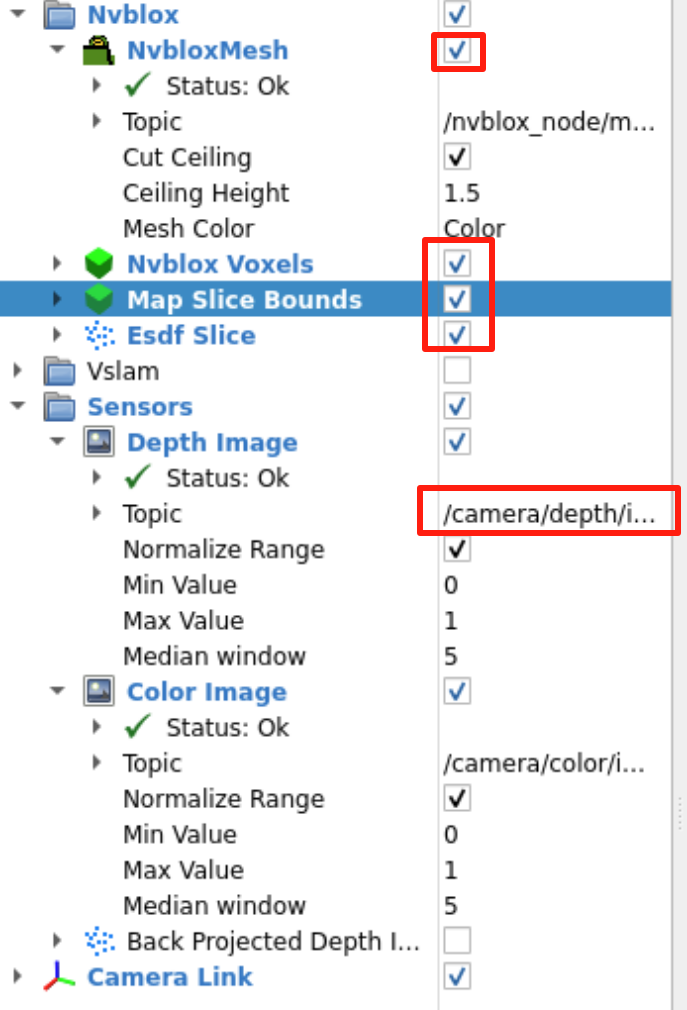The height and width of the screenshot is (1010, 687).
Task: Enable Back Projected Depth display checkbox
Action: pos(457,941)
